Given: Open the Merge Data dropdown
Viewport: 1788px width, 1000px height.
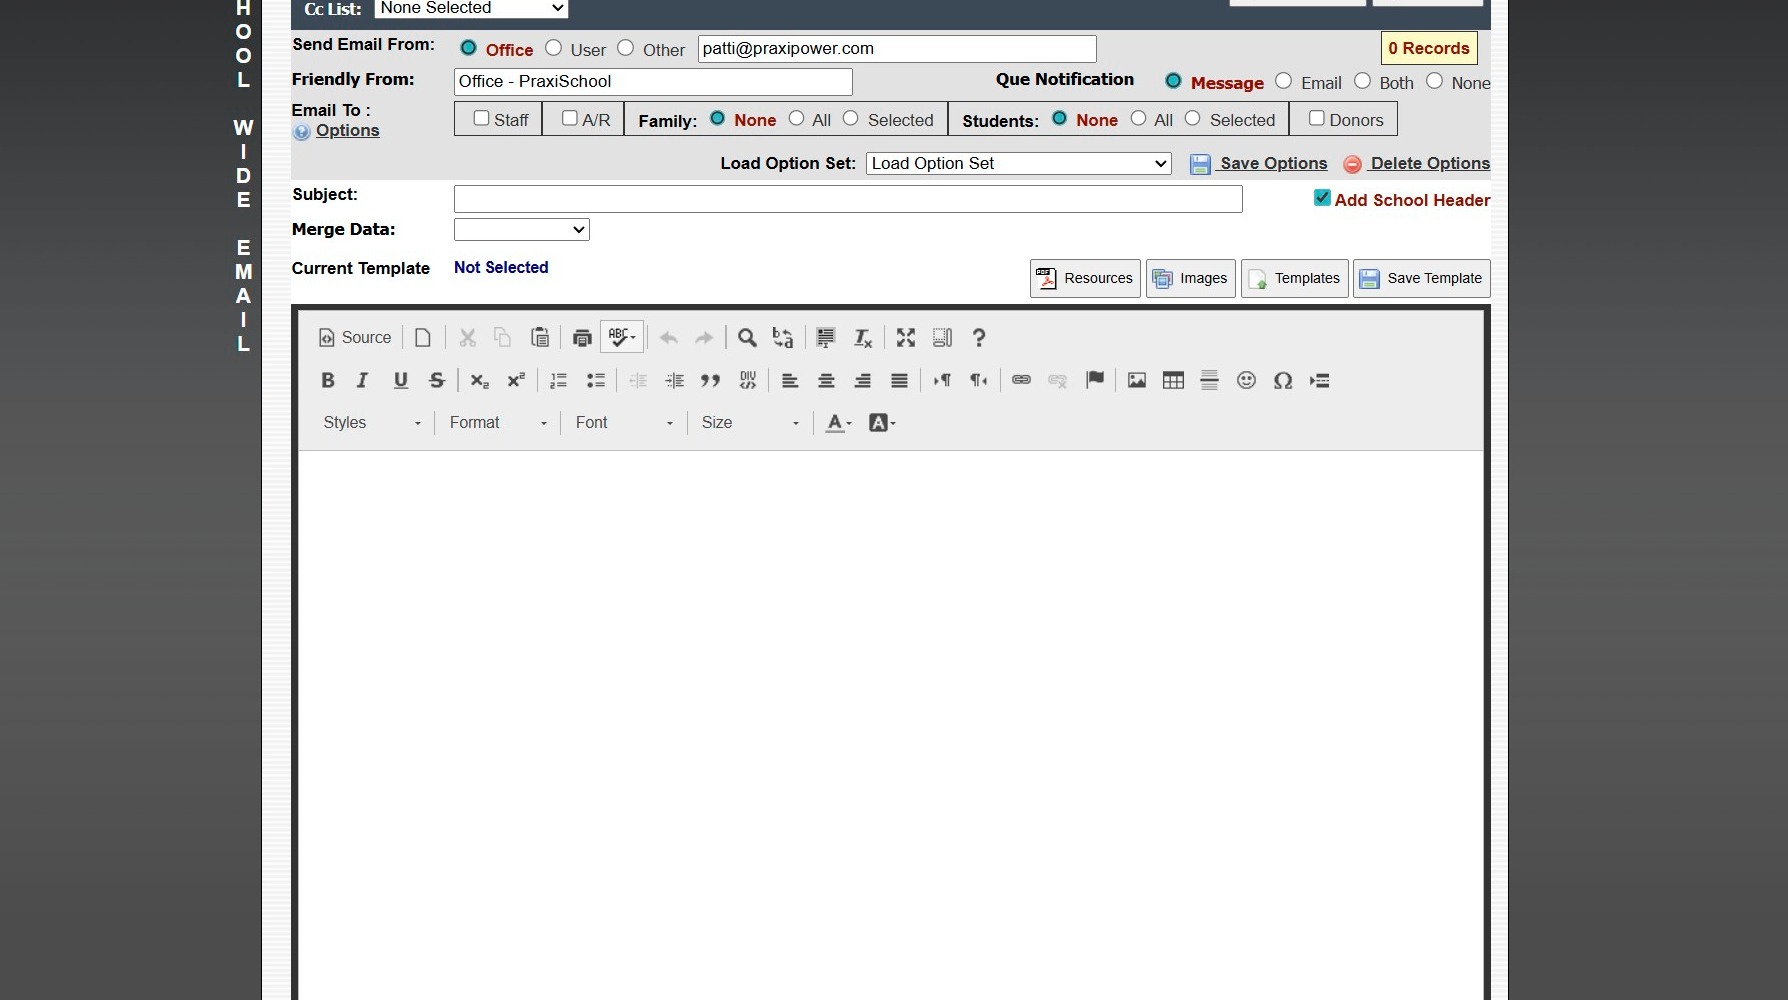Looking at the screenshot, I should 521,230.
